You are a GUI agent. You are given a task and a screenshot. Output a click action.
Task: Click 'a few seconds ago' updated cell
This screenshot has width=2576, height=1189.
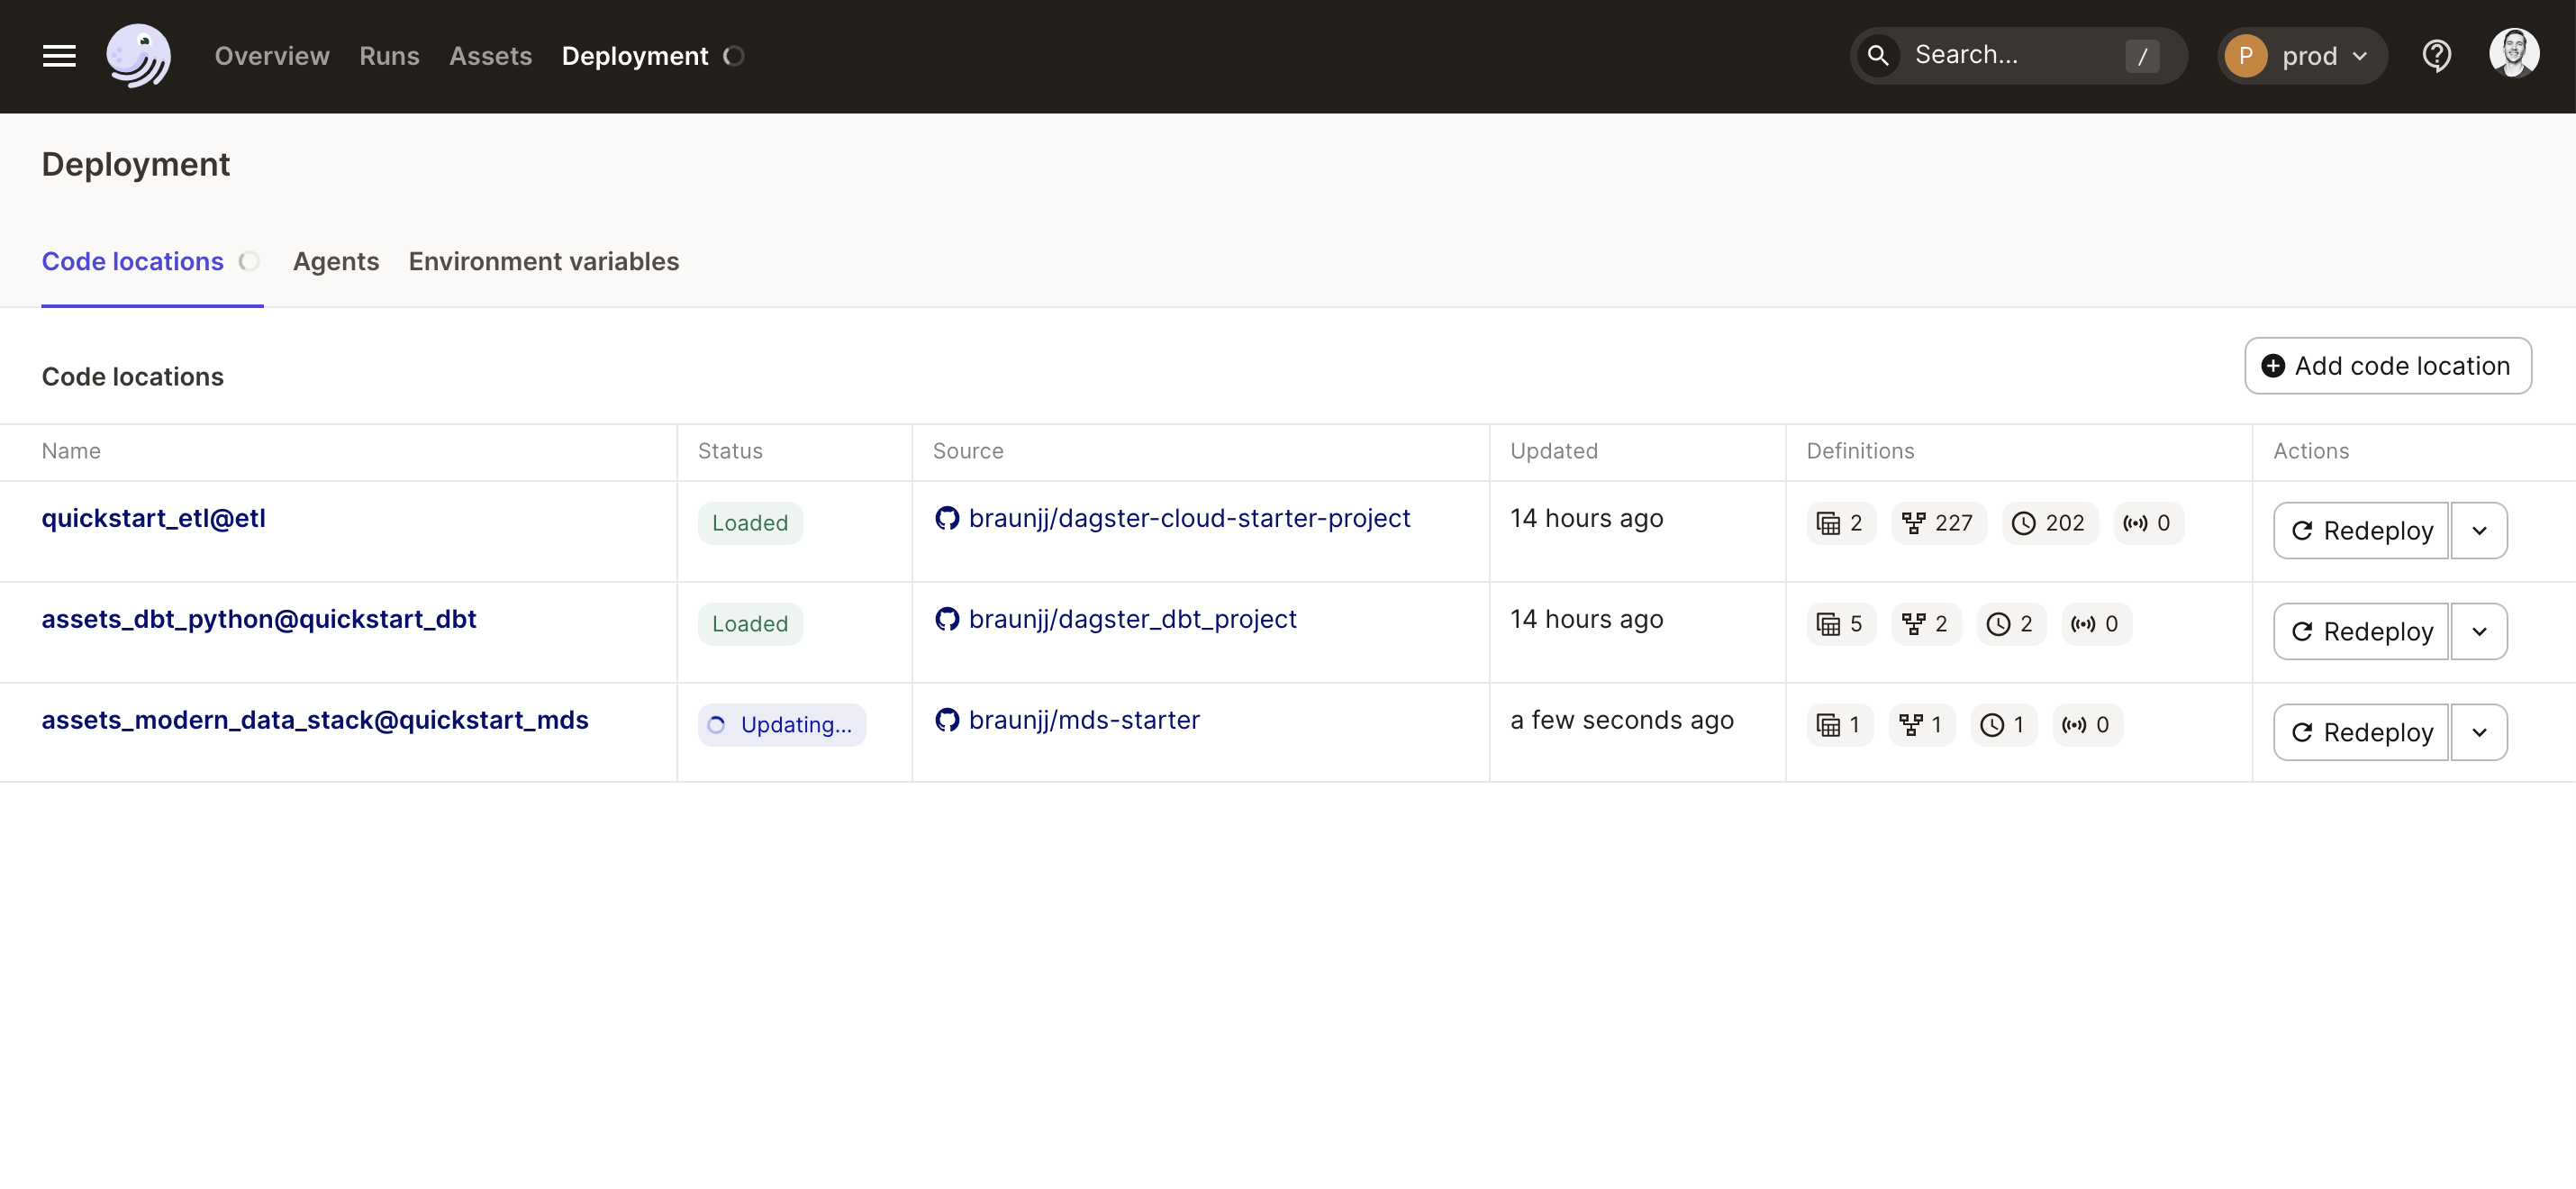point(1621,720)
